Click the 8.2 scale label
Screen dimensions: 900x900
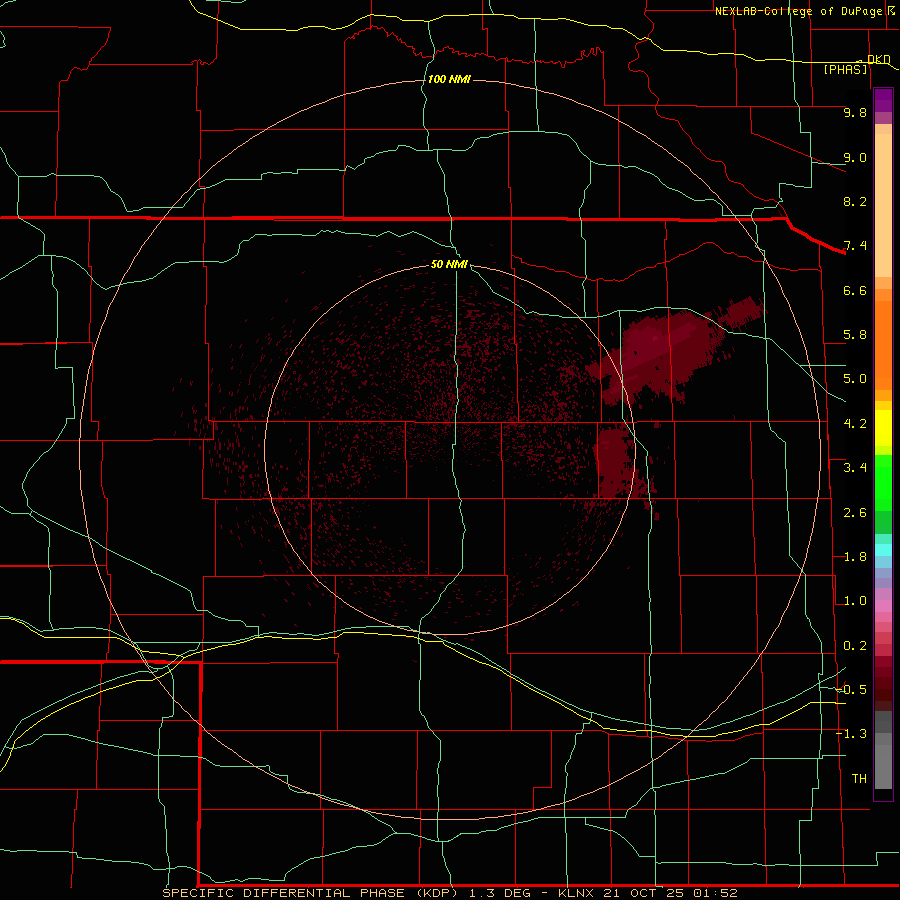tap(855, 201)
